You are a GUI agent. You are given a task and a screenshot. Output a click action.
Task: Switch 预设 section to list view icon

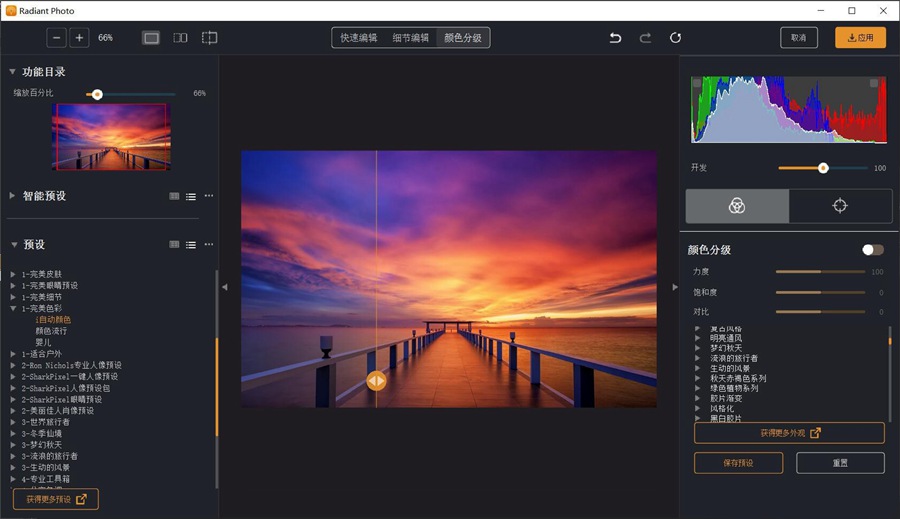click(191, 245)
